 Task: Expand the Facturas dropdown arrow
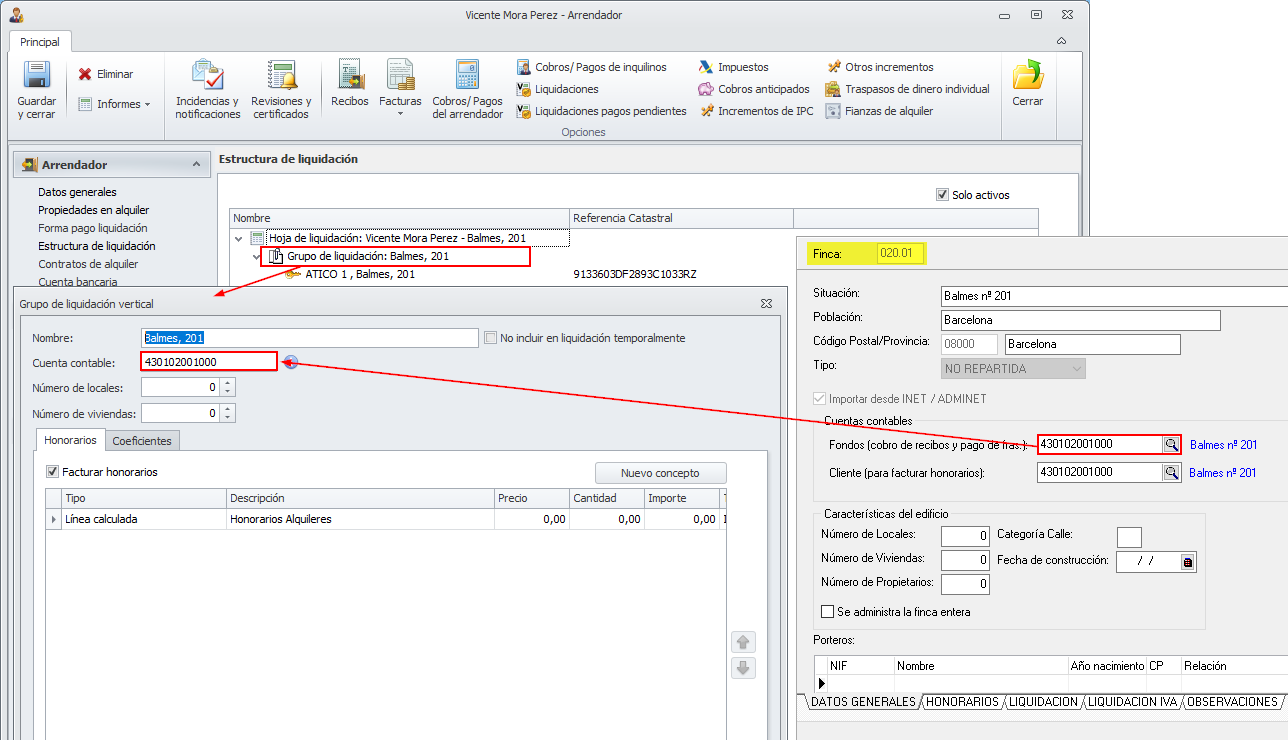pos(400,114)
